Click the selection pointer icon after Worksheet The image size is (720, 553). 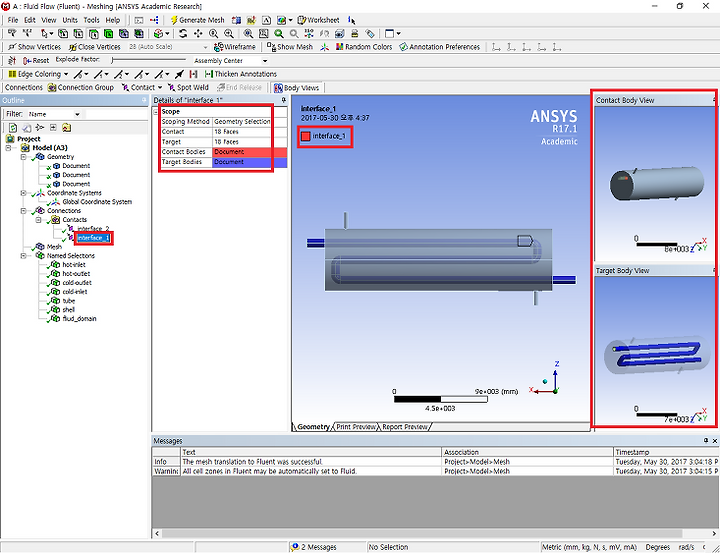pos(352,20)
